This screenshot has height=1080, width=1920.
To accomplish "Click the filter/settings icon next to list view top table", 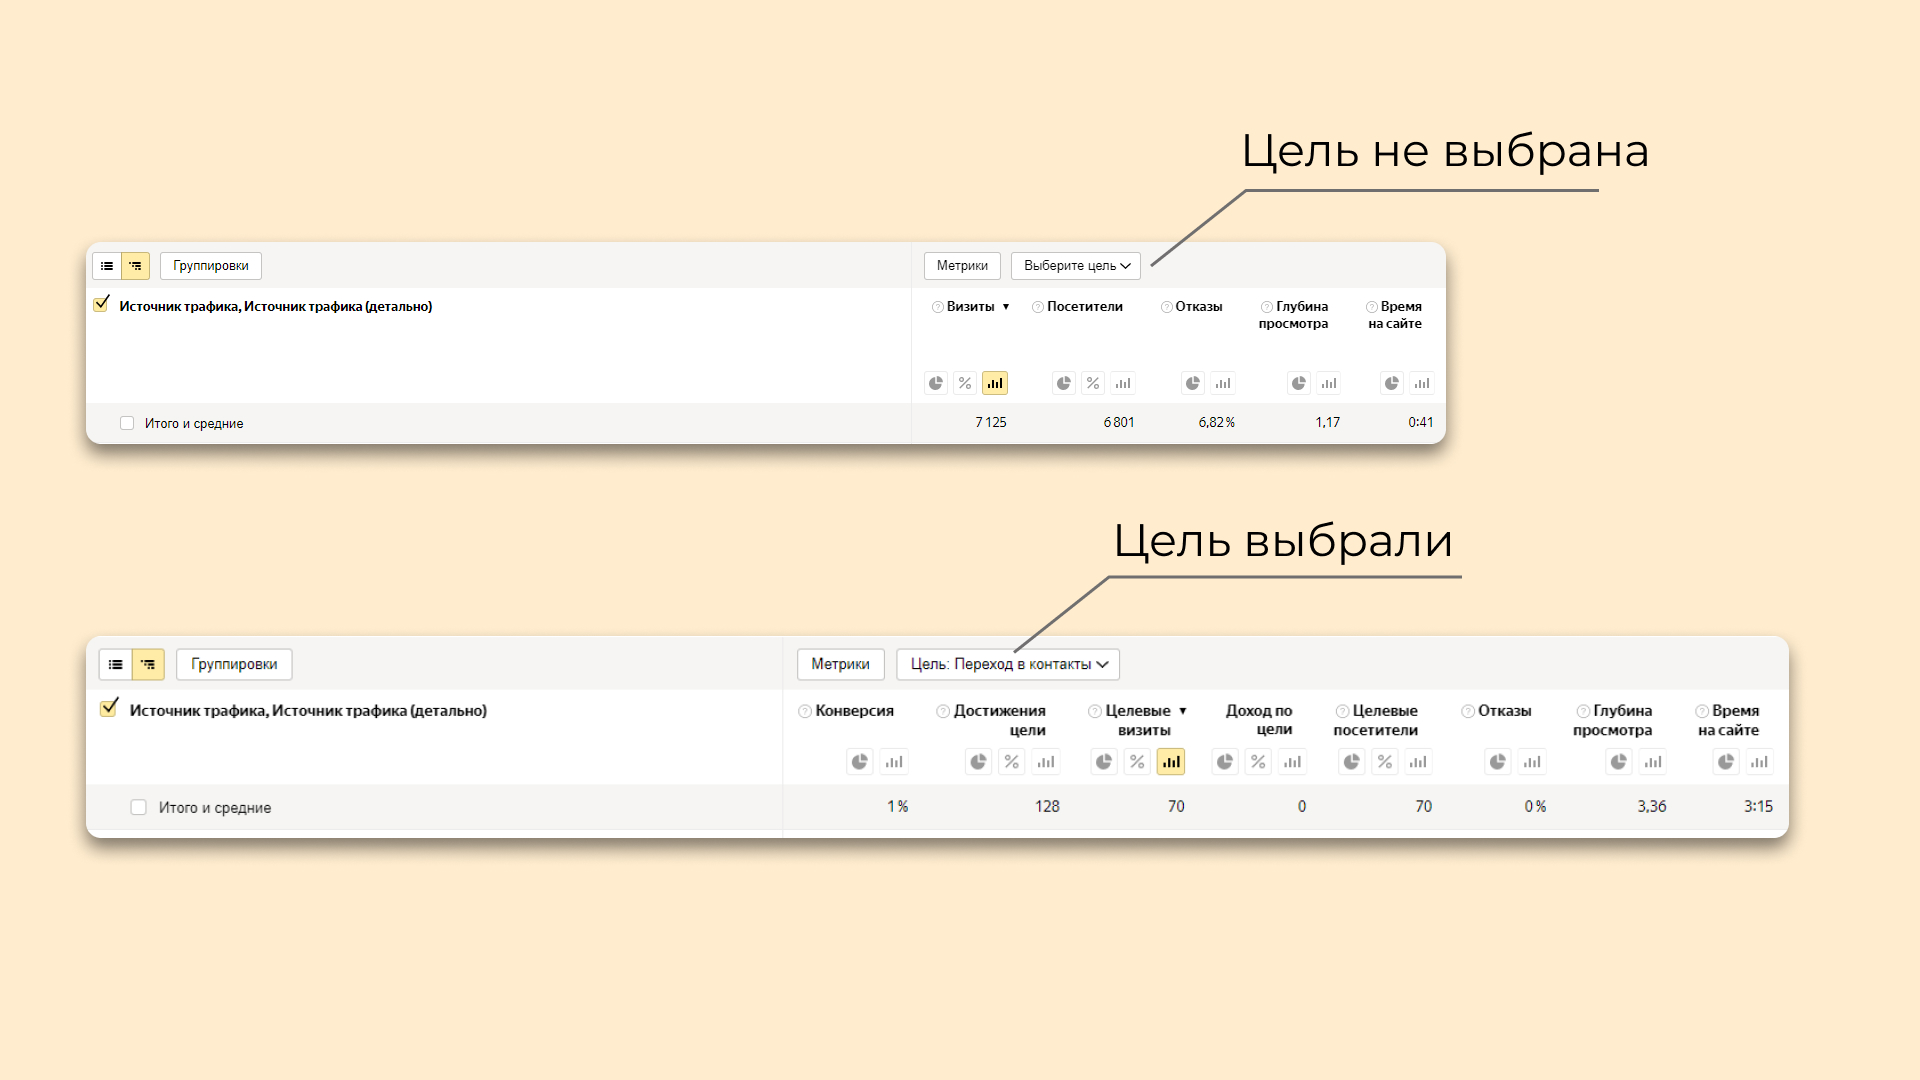I will coord(135,265).
